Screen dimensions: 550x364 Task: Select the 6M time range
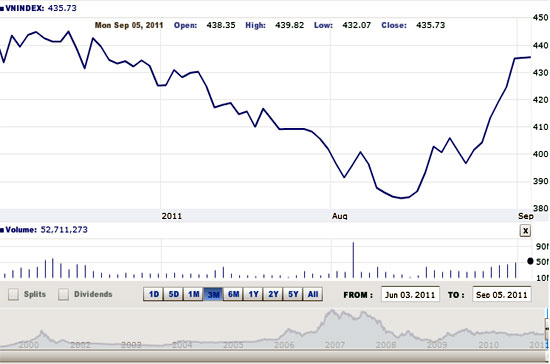[x=233, y=294]
